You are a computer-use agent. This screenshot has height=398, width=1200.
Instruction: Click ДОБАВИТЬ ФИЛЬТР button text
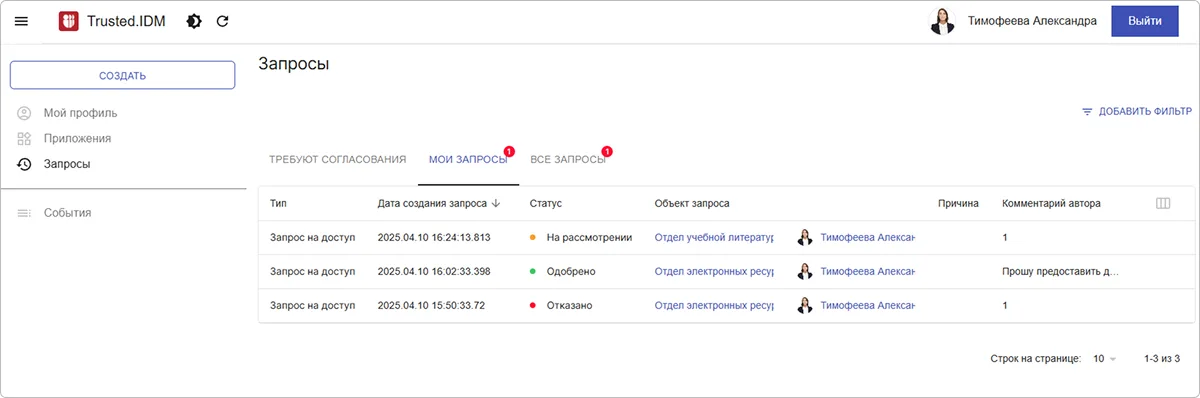pyautogui.click(x=1145, y=112)
